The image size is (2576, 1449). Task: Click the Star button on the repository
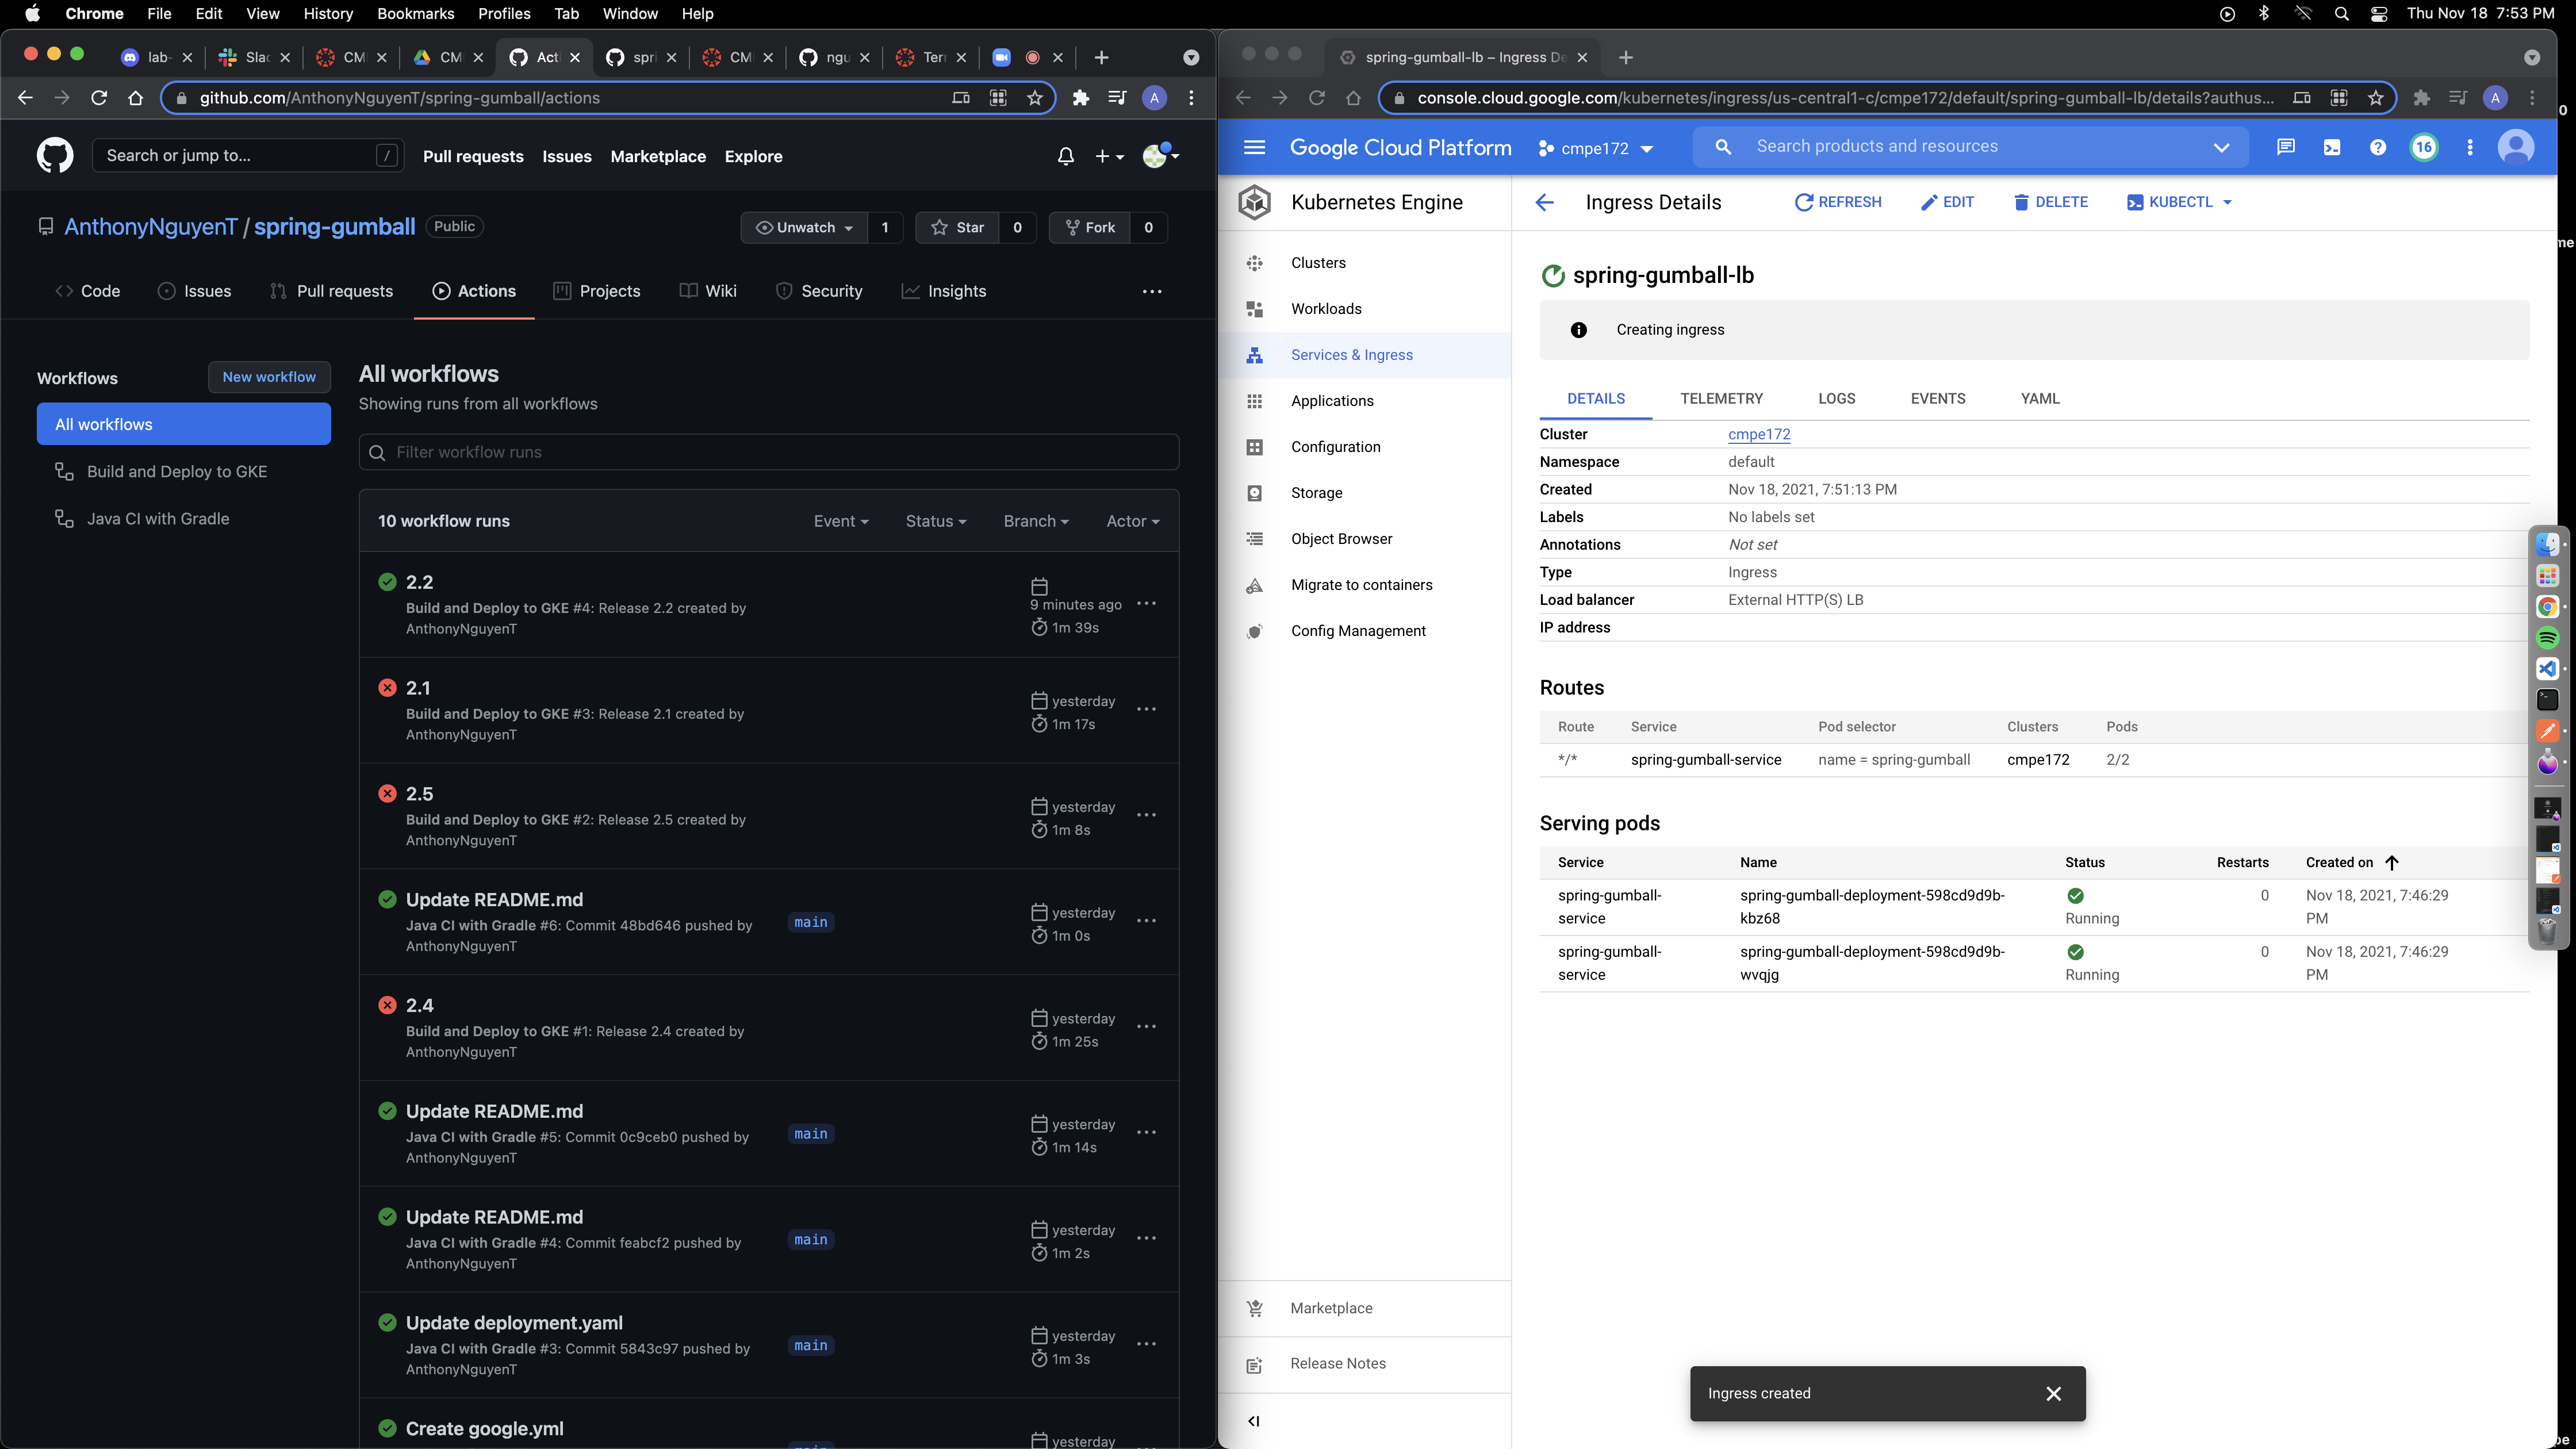point(957,227)
